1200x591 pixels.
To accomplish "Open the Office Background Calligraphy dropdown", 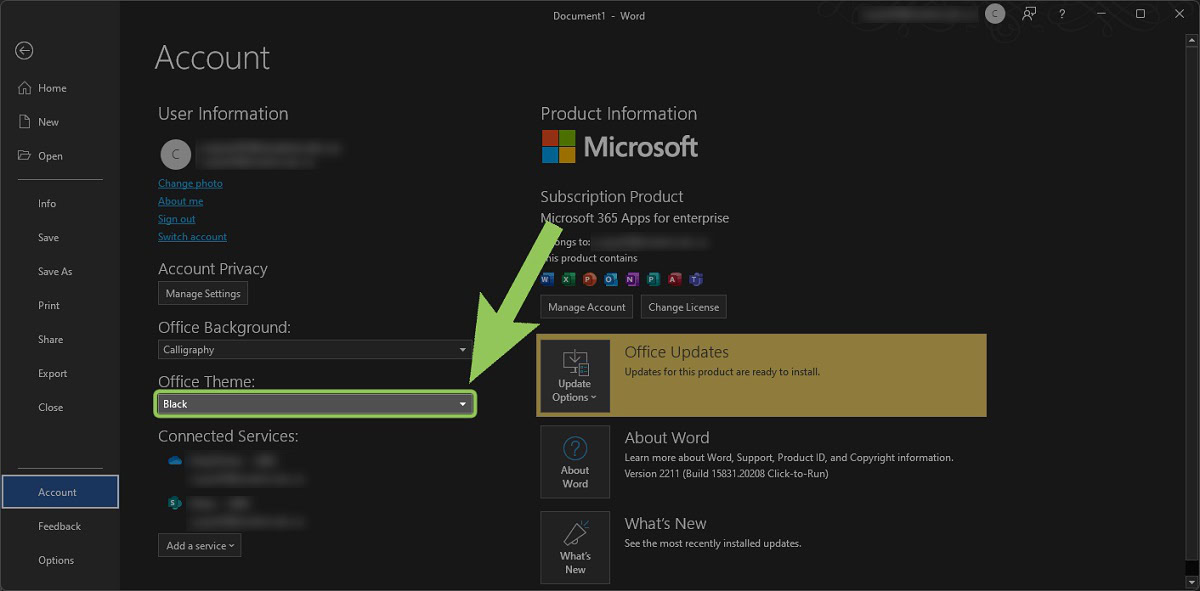I will [x=315, y=350].
